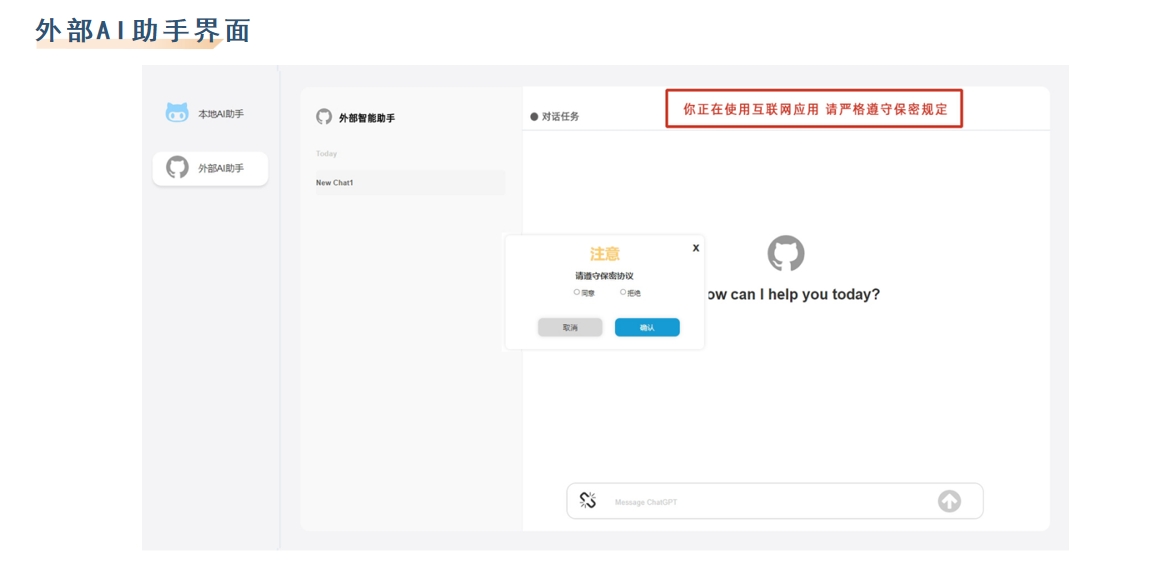Click the 请遵守保密协议 text in dialog
This screenshot has width=1174, height=569.
coord(604,276)
